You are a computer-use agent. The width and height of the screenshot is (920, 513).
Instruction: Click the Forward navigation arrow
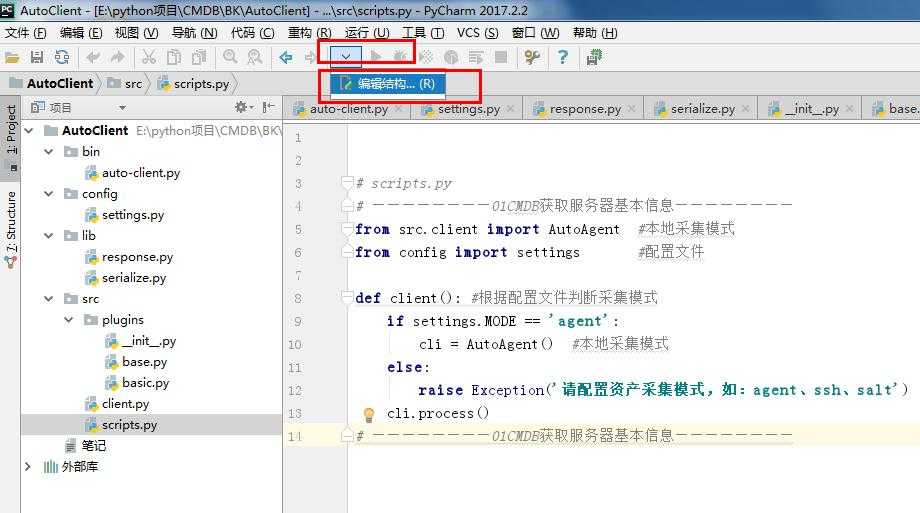[309, 57]
